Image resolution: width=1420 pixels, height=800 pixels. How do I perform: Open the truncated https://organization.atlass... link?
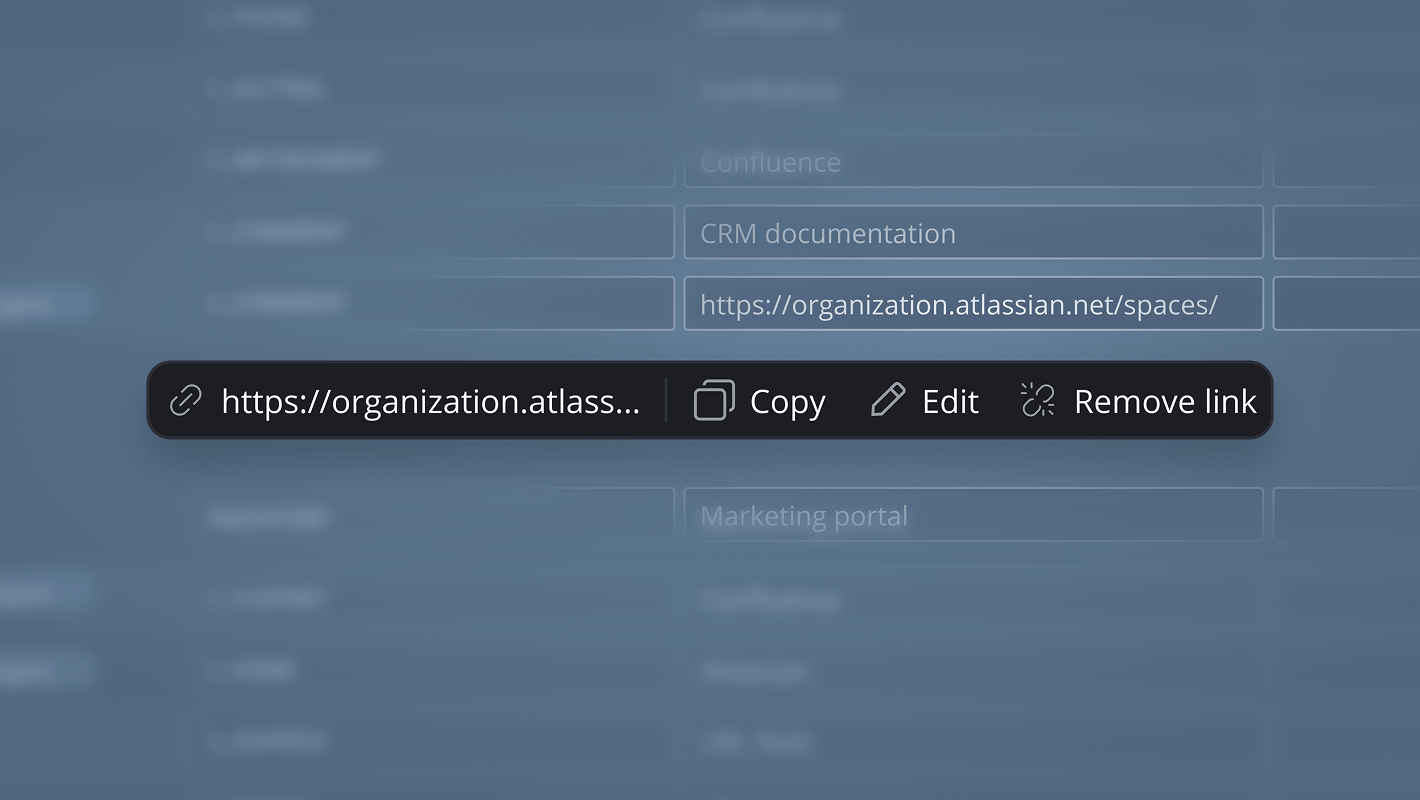430,402
